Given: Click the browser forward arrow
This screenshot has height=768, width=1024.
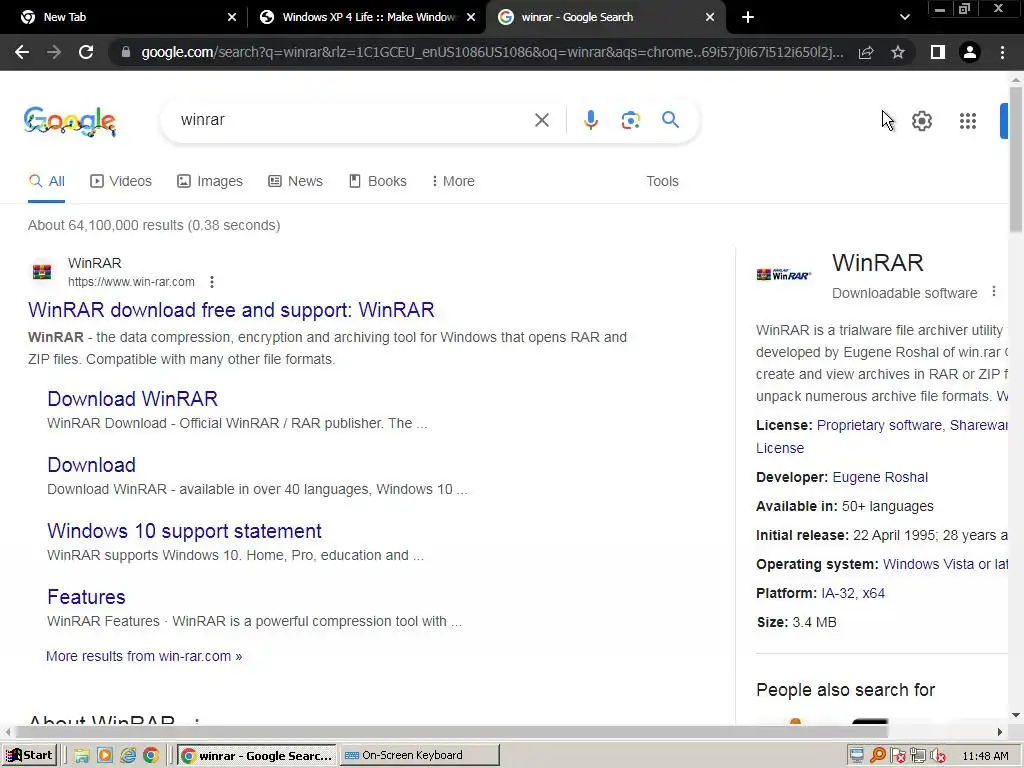Looking at the screenshot, I should pyautogui.click(x=54, y=52).
